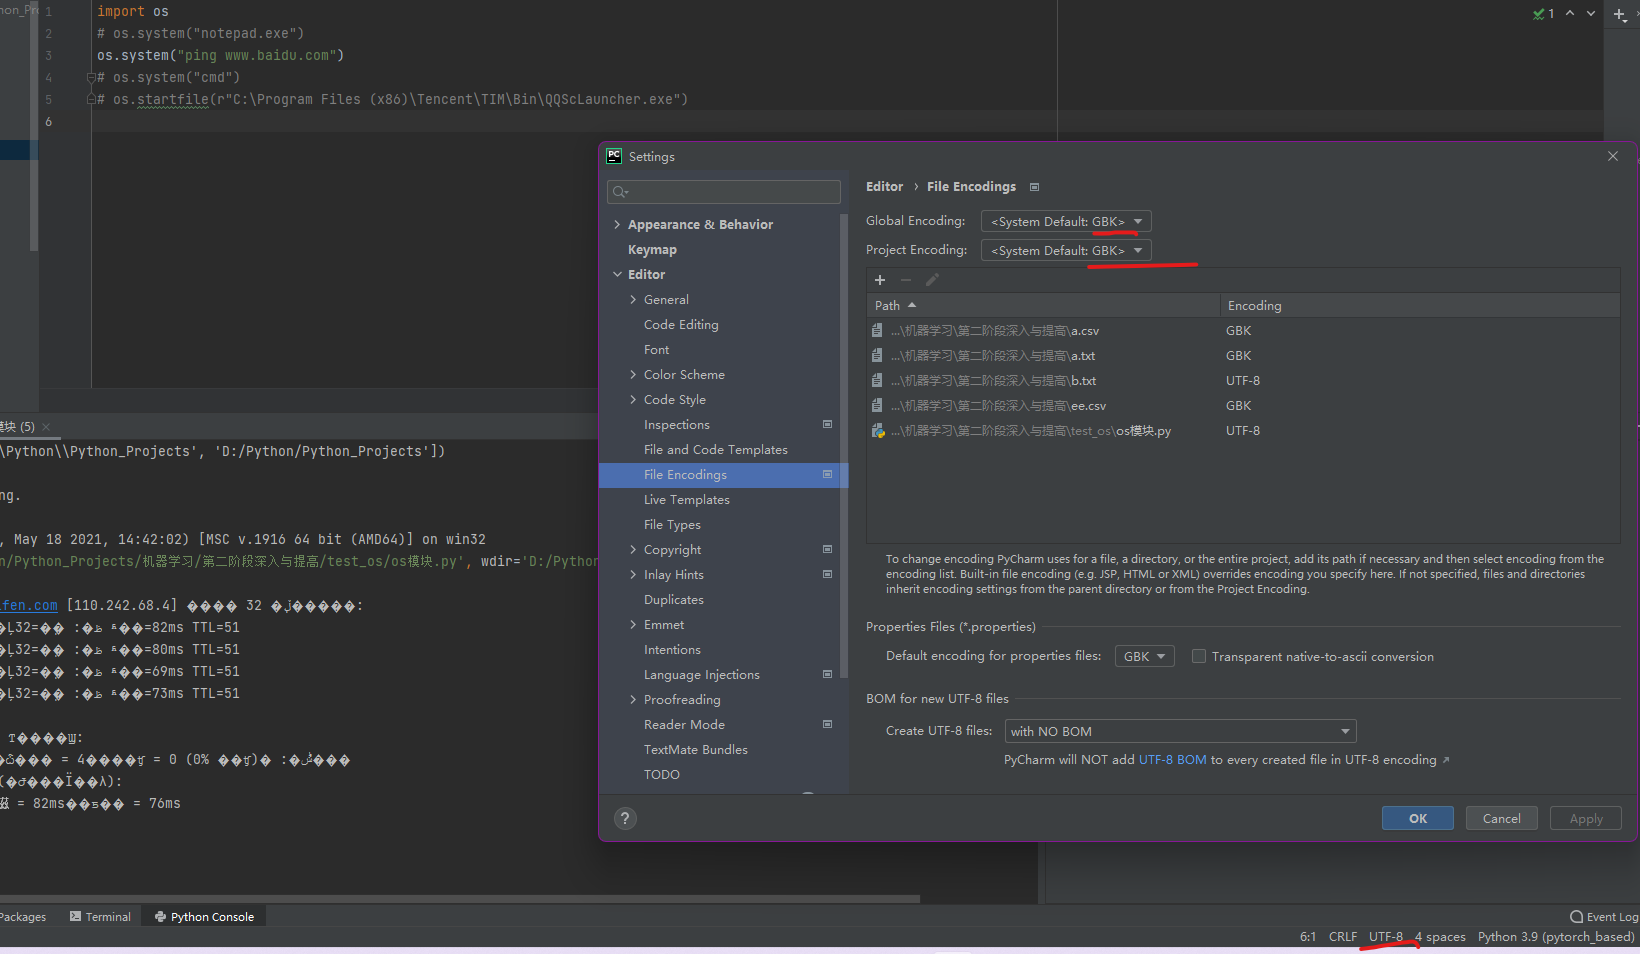Open properties files encoding GBK dropdown
The height and width of the screenshot is (954, 1640).
[1144, 656]
